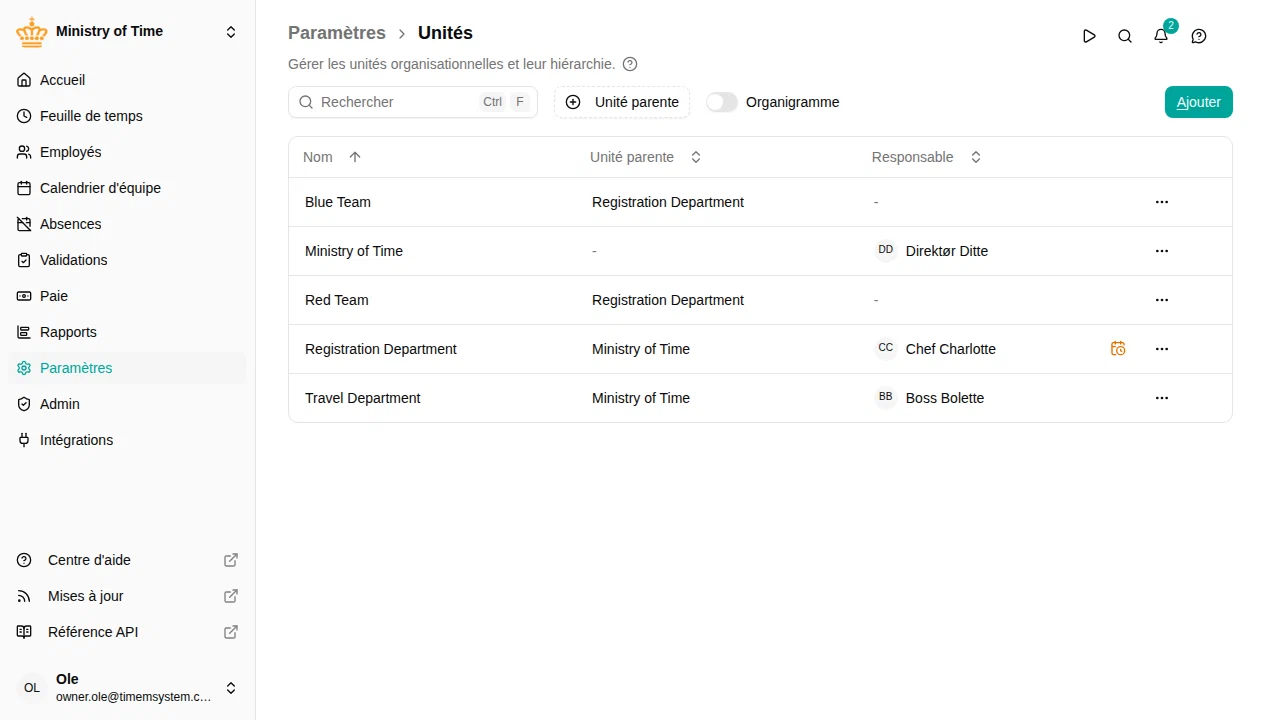Open the help chat icon in the top bar
The image size is (1280, 720).
coord(1199,36)
